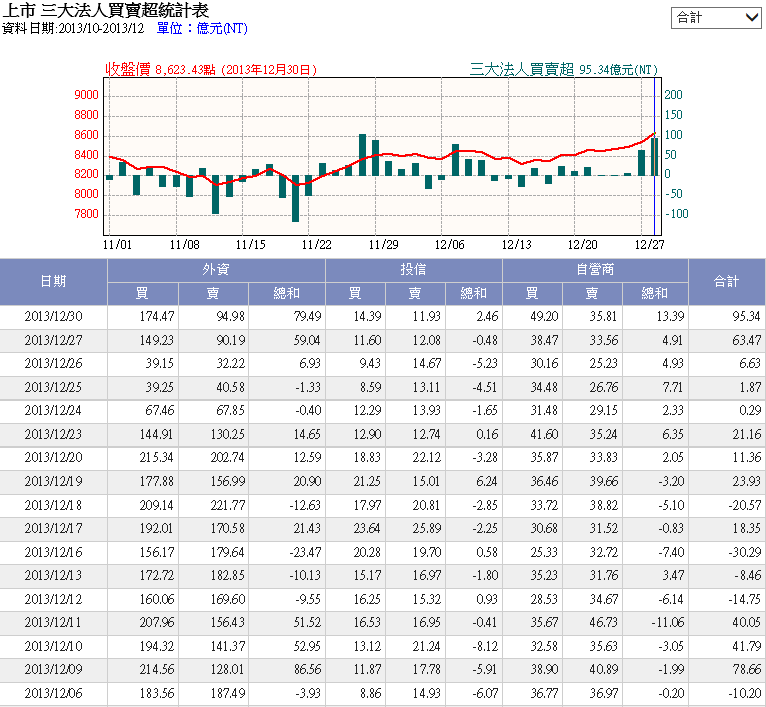This screenshot has height=707, width=766.
Task: Click total value 63.47 in 12/27 row
Action: click(x=746, y=340)
